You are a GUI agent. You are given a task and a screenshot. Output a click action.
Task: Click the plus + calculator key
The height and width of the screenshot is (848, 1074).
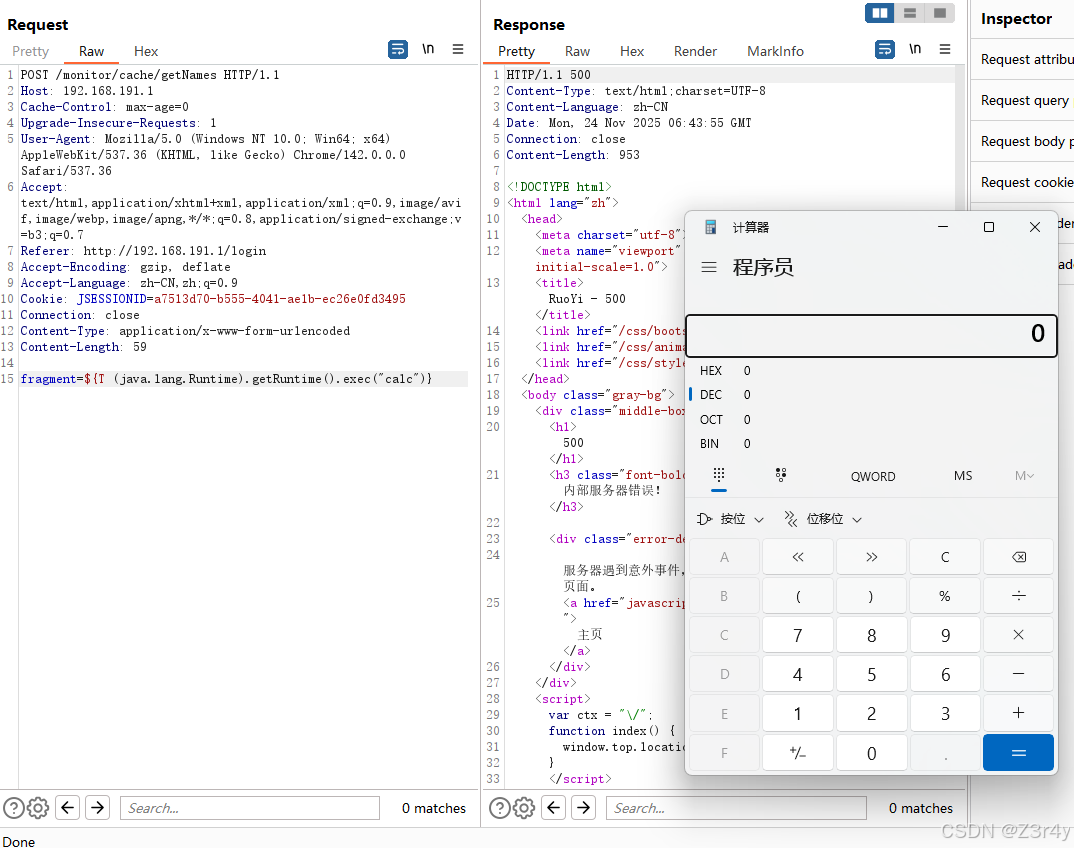[1019, 713]
